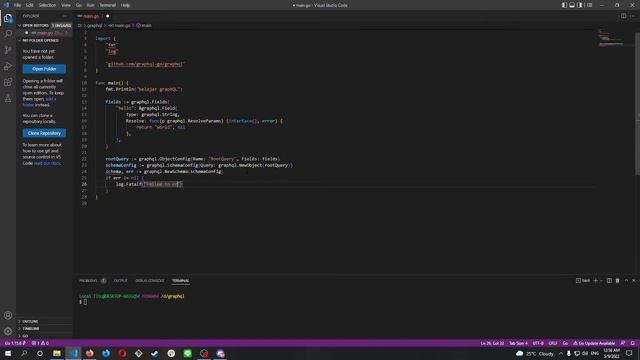Open File Explorer from taskbar
Viewport: 640px width, 360px height.
tap(57, 353)
